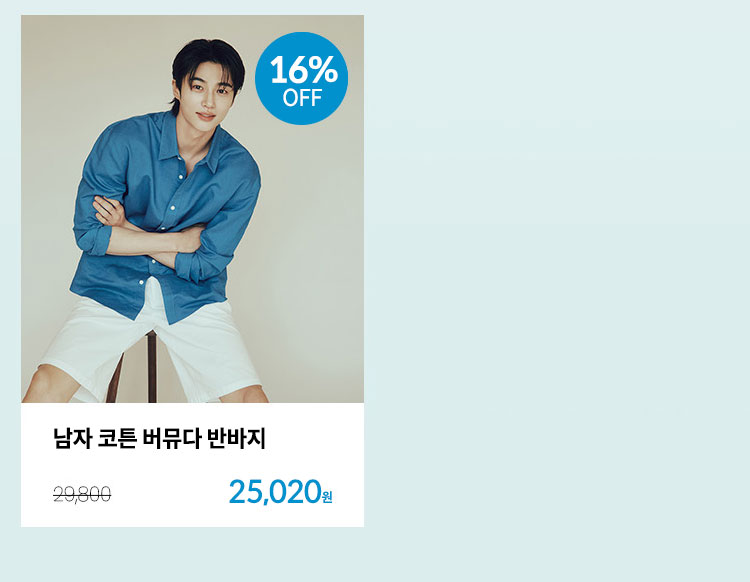Click the word 남자 in product title
Image resolution: width=750 pixels, height=582 pixels.
[72, 438]
